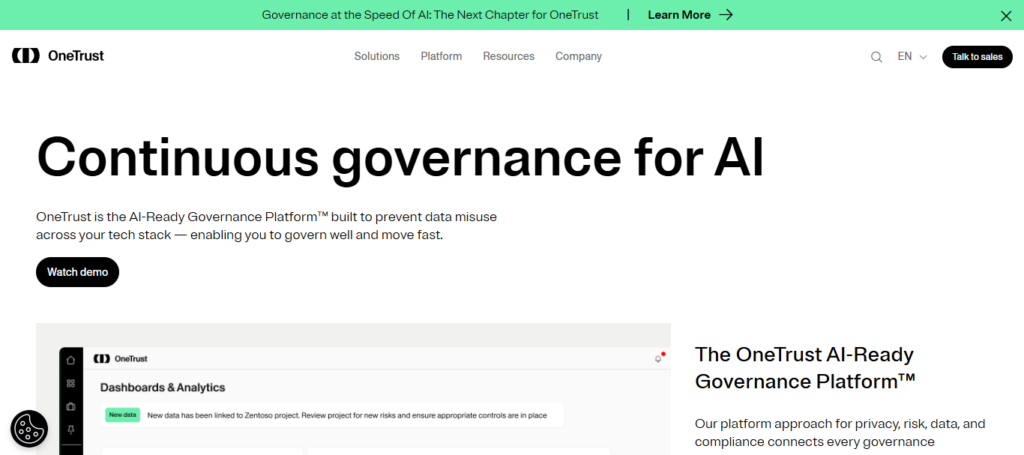The width and height of the screenshot is (1024, 455).
Task: Expand the EN language selector
Action: (912, 57)
